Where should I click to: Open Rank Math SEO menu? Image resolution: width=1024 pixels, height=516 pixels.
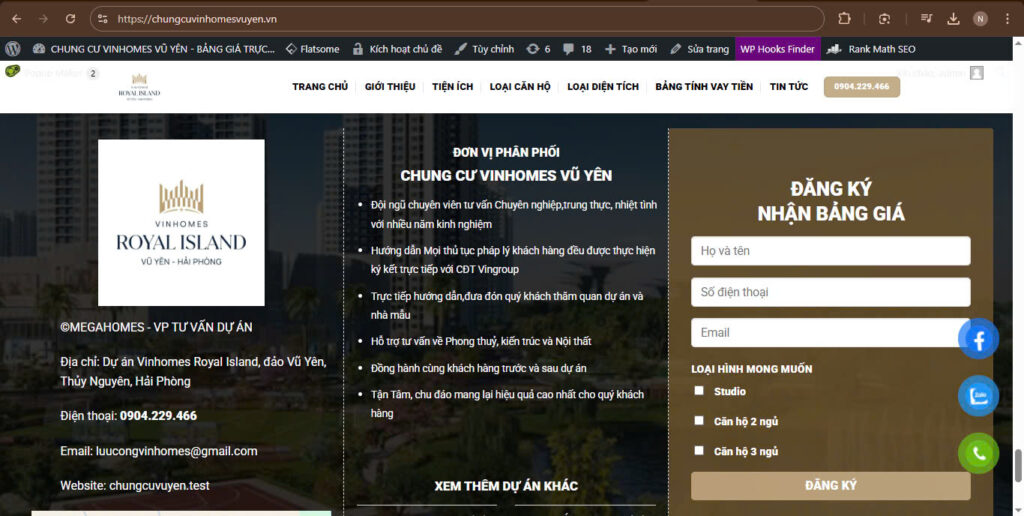871,49
